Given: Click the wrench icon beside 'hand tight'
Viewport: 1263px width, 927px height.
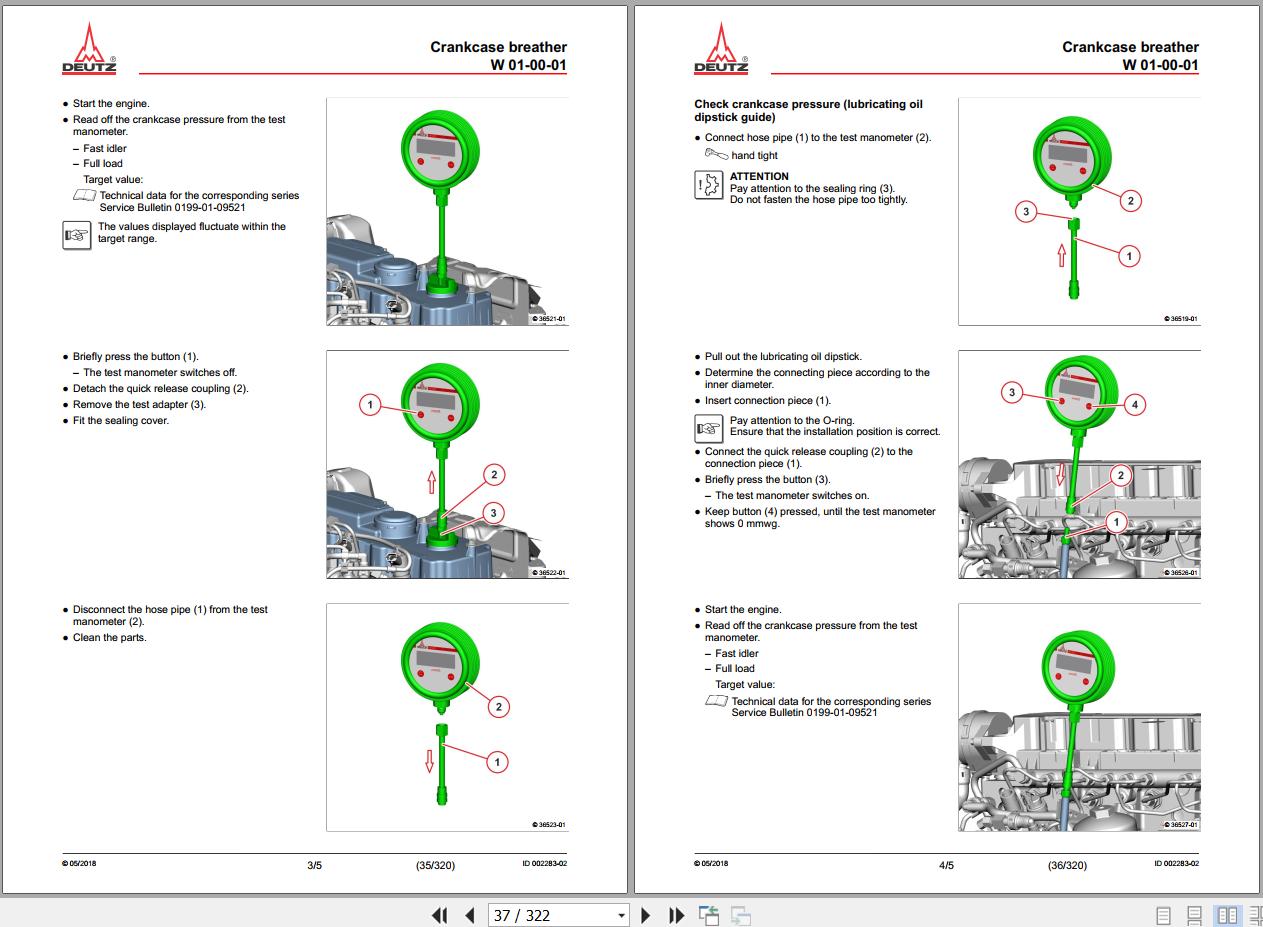Looking at the screenshot, I should [716, 154].
